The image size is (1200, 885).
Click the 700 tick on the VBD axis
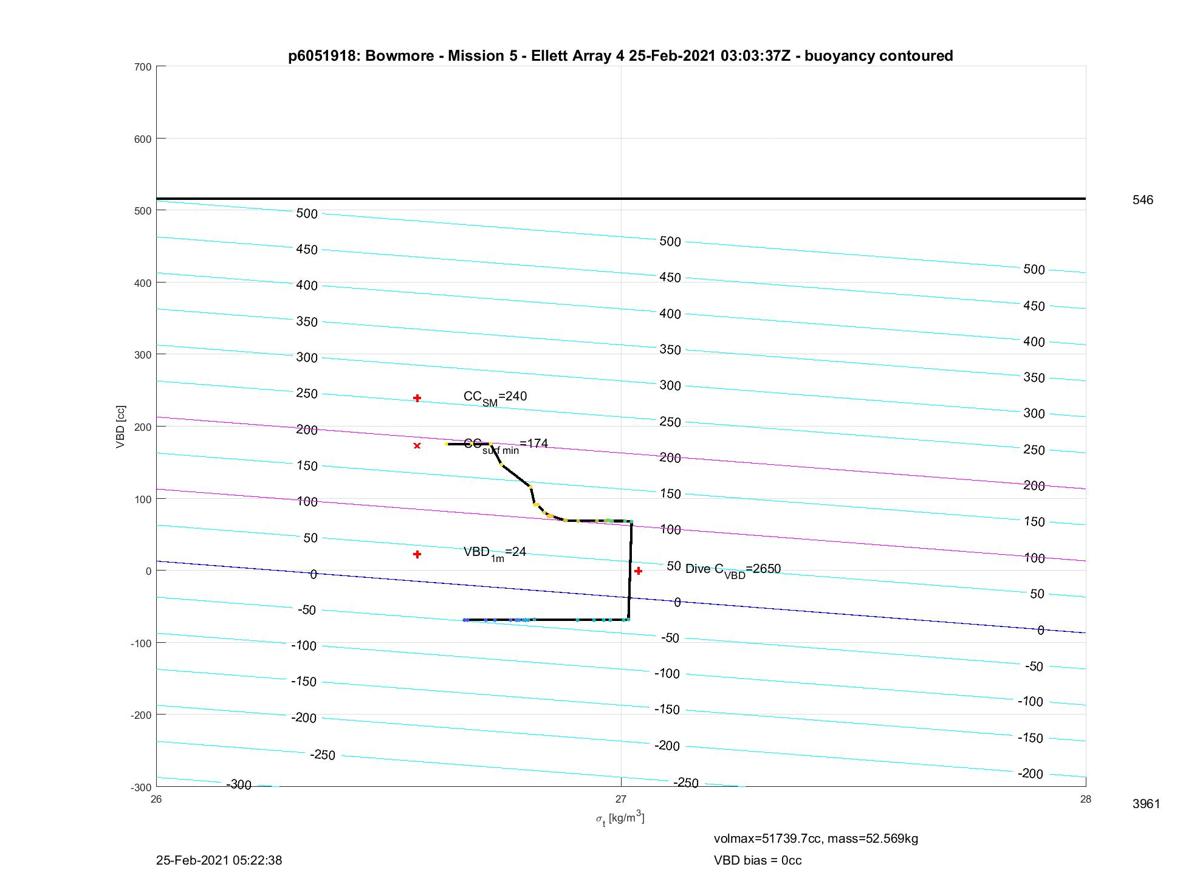click(142, 67)
